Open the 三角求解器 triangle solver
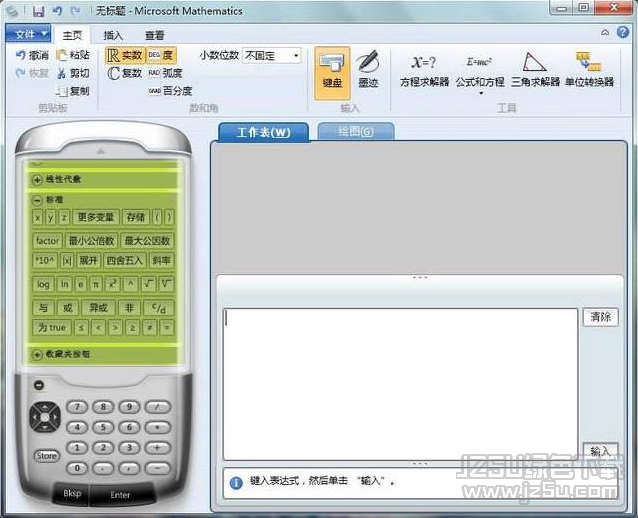Viewport: 638px width, 518px height. [x=535, y=70]
